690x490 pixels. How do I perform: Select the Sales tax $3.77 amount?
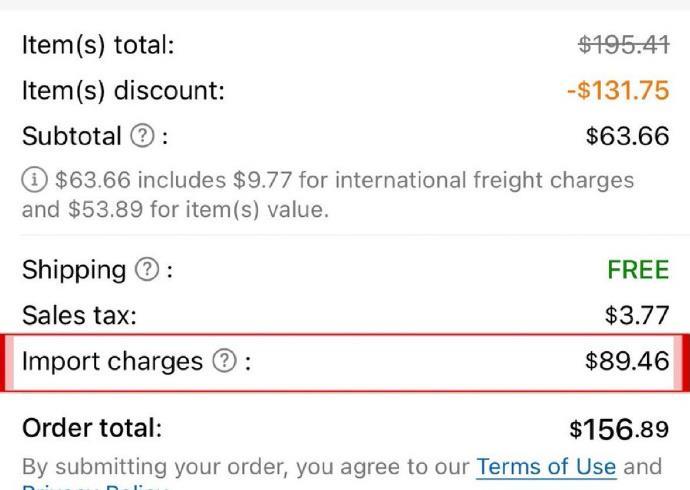[637, 315]
